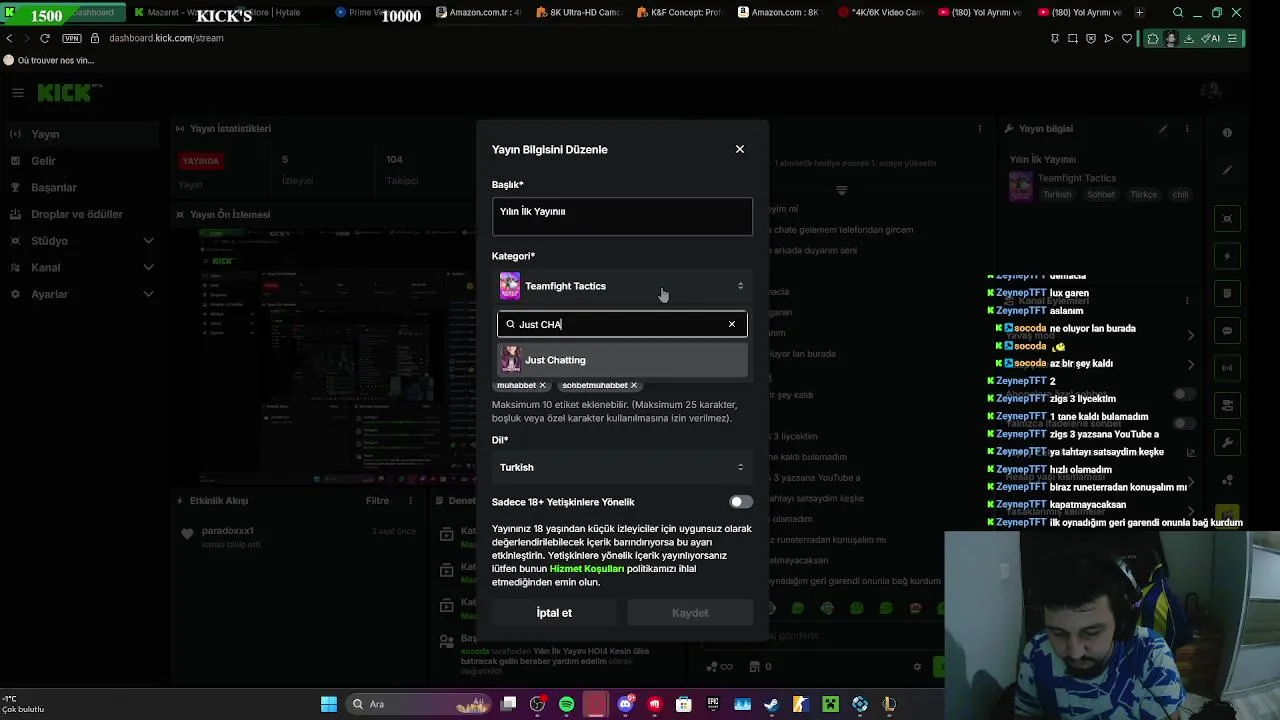Open the Gelir sidebar item
The height and width of the screenshot is (720, 1280).
(x=80, y=161)
